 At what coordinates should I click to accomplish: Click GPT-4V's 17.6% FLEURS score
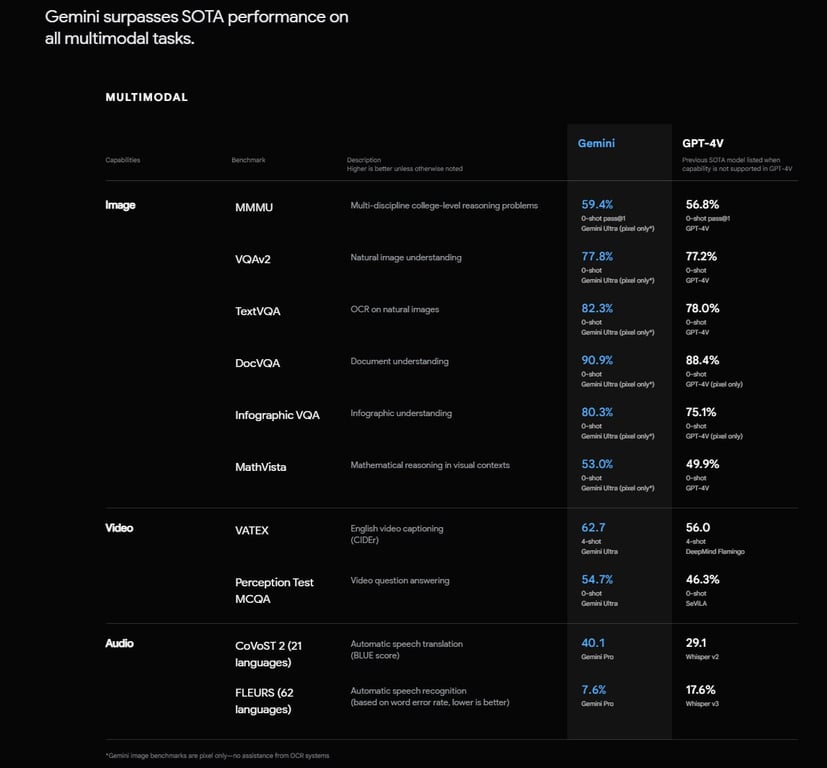pos(700,689)
